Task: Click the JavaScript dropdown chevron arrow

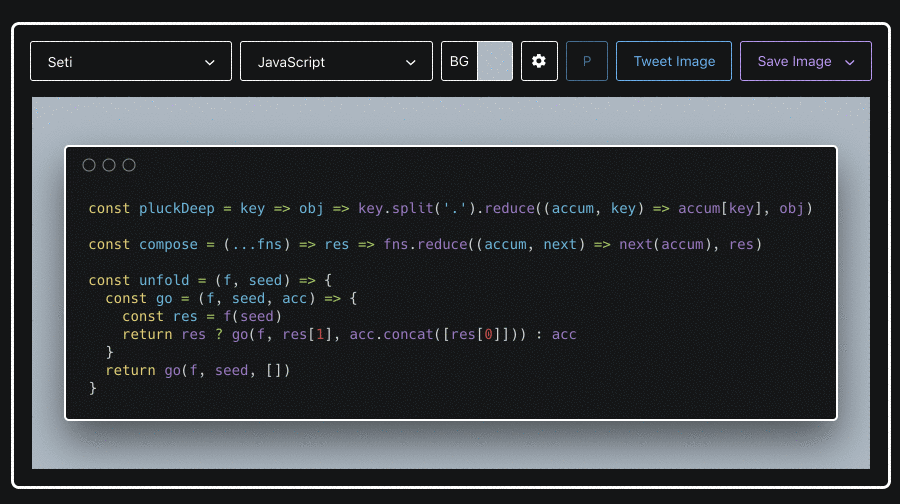Action: (x=410, y=63)
